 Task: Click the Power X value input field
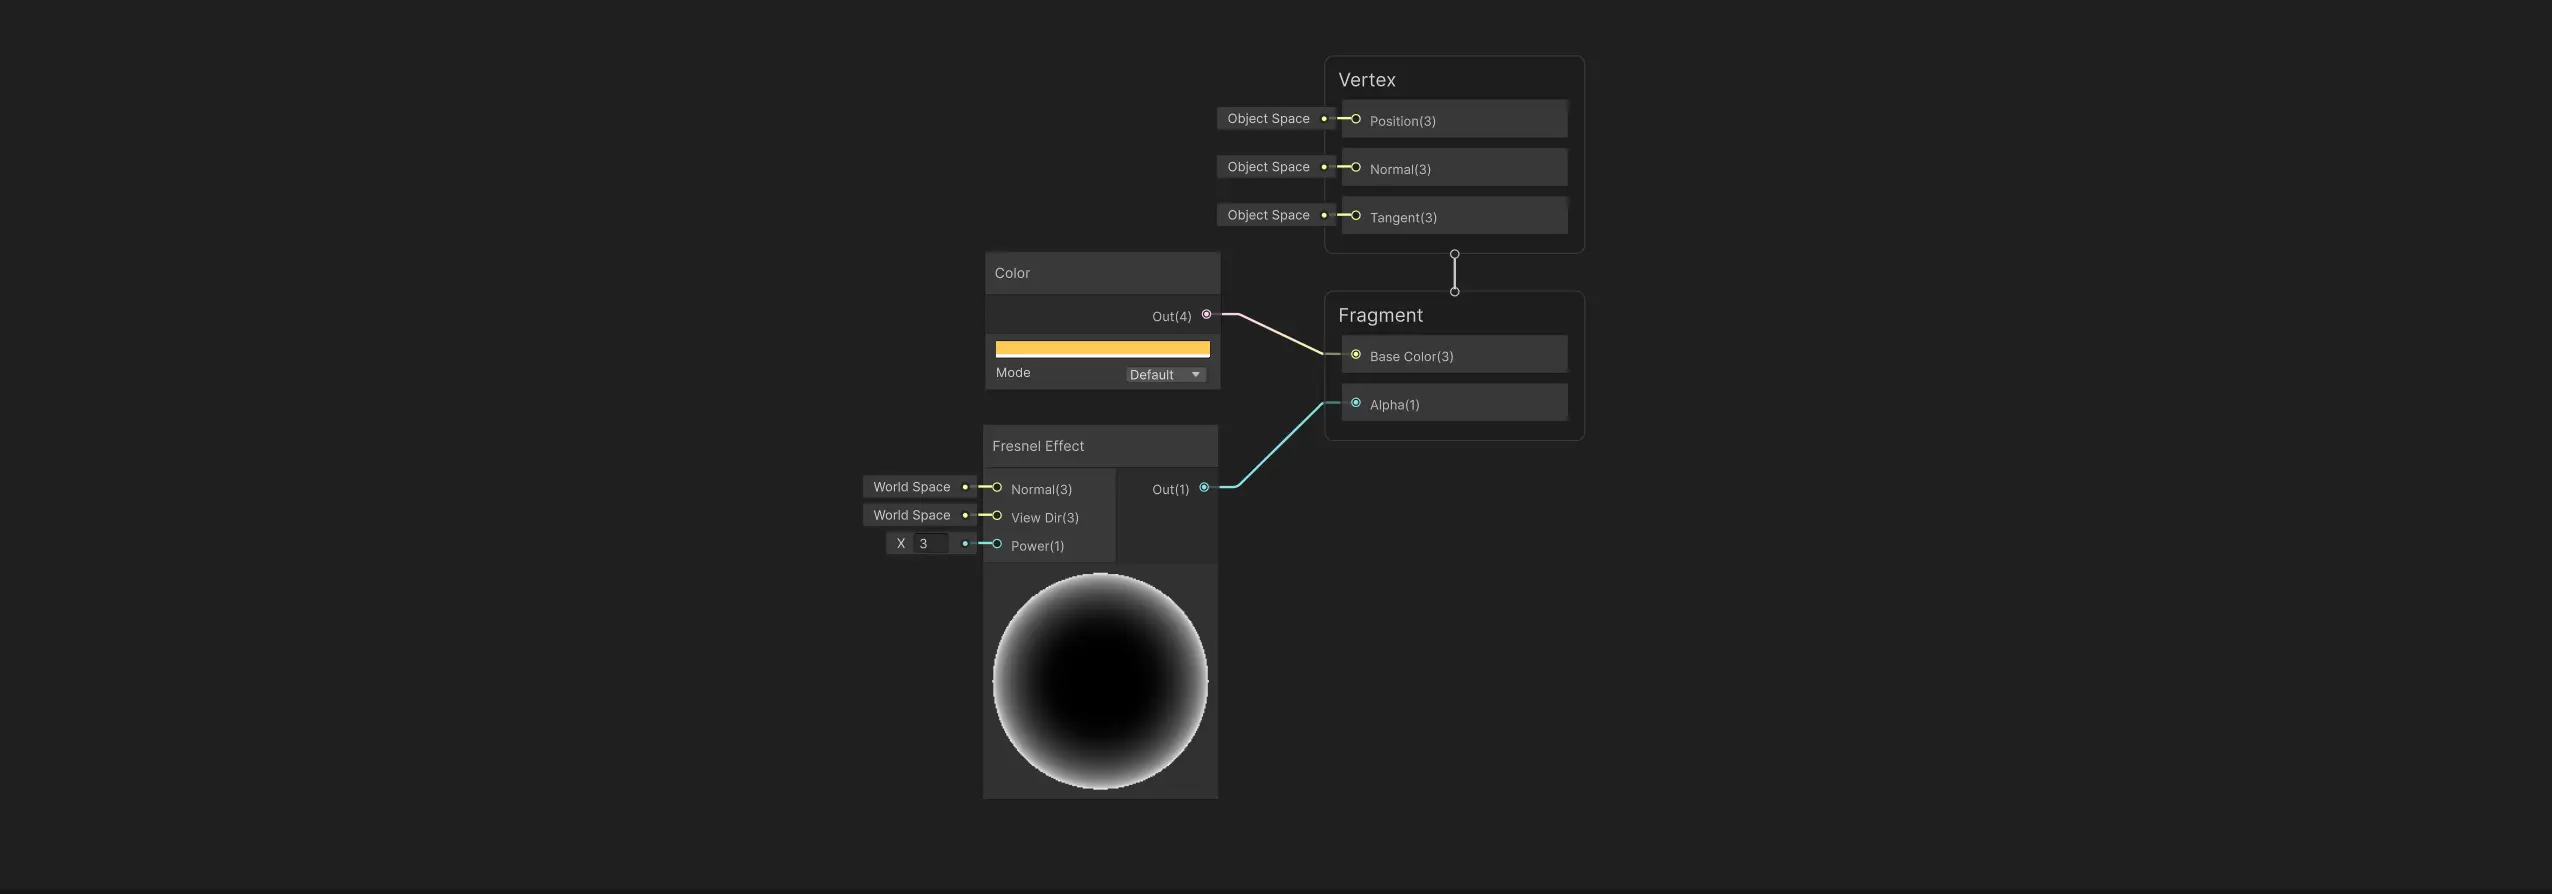coord(931,544)
